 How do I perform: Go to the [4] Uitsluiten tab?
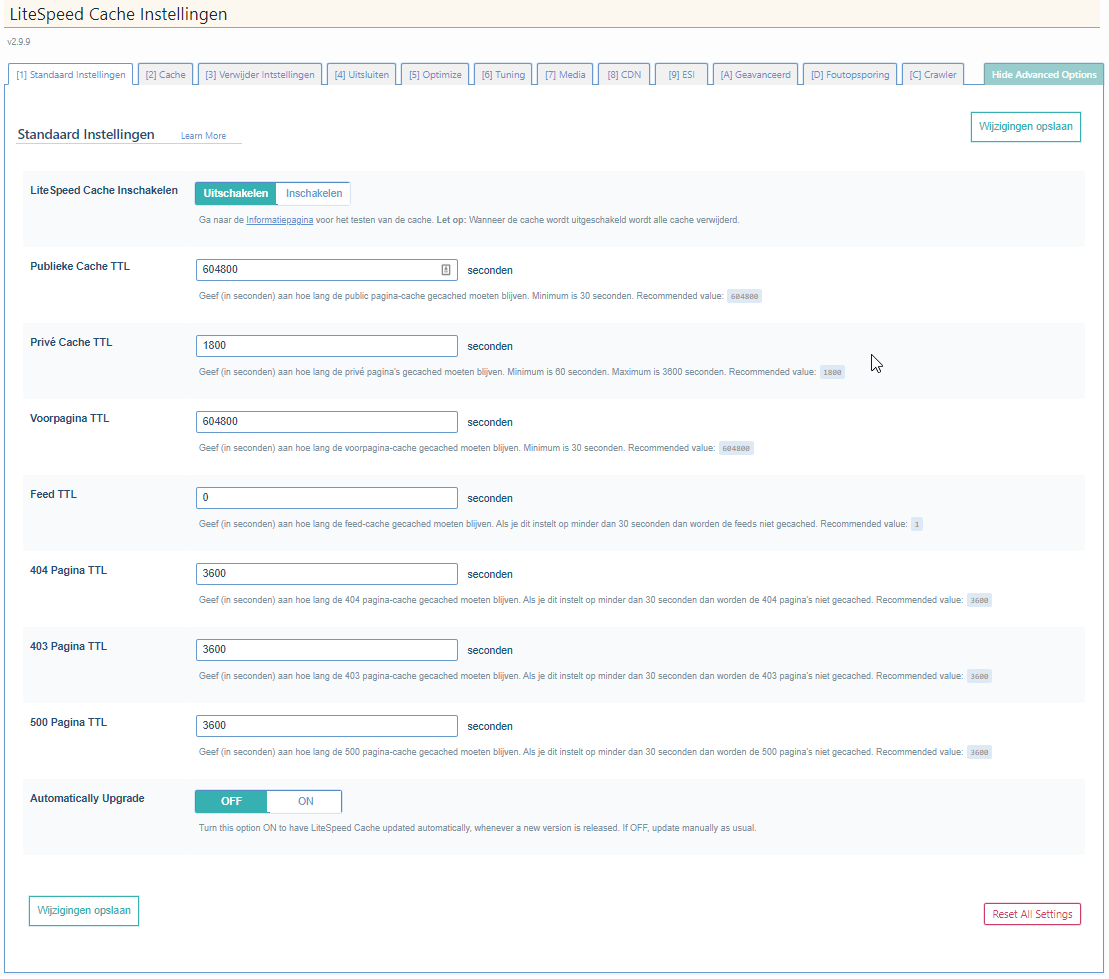pyautogui.click(x=361, y=74)
